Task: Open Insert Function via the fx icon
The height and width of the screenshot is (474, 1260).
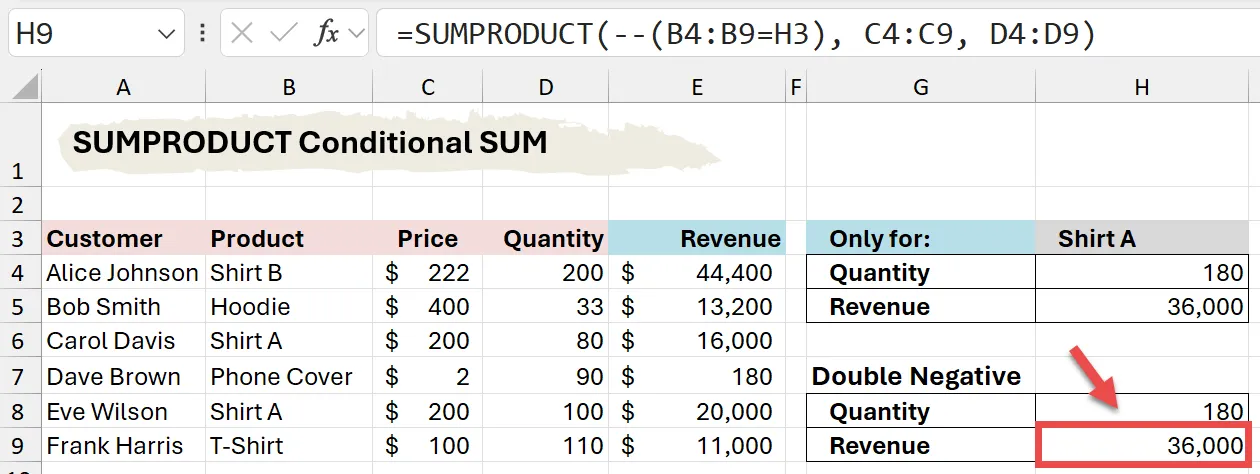Action: point(326,34)
